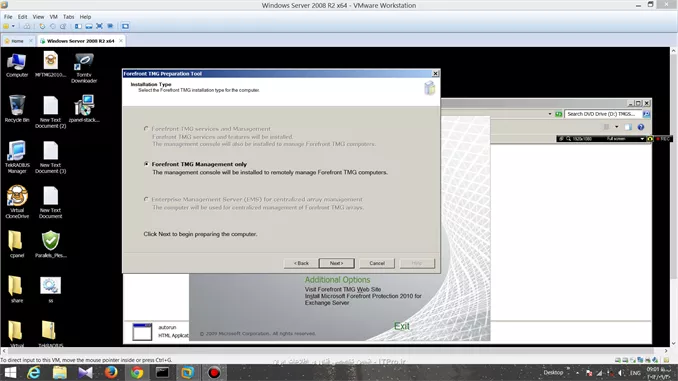Image resolution: width=678 pixels, height=381 pixels.
Task: Cancel the TMG Preparation Tool
Action: [377, 263]
